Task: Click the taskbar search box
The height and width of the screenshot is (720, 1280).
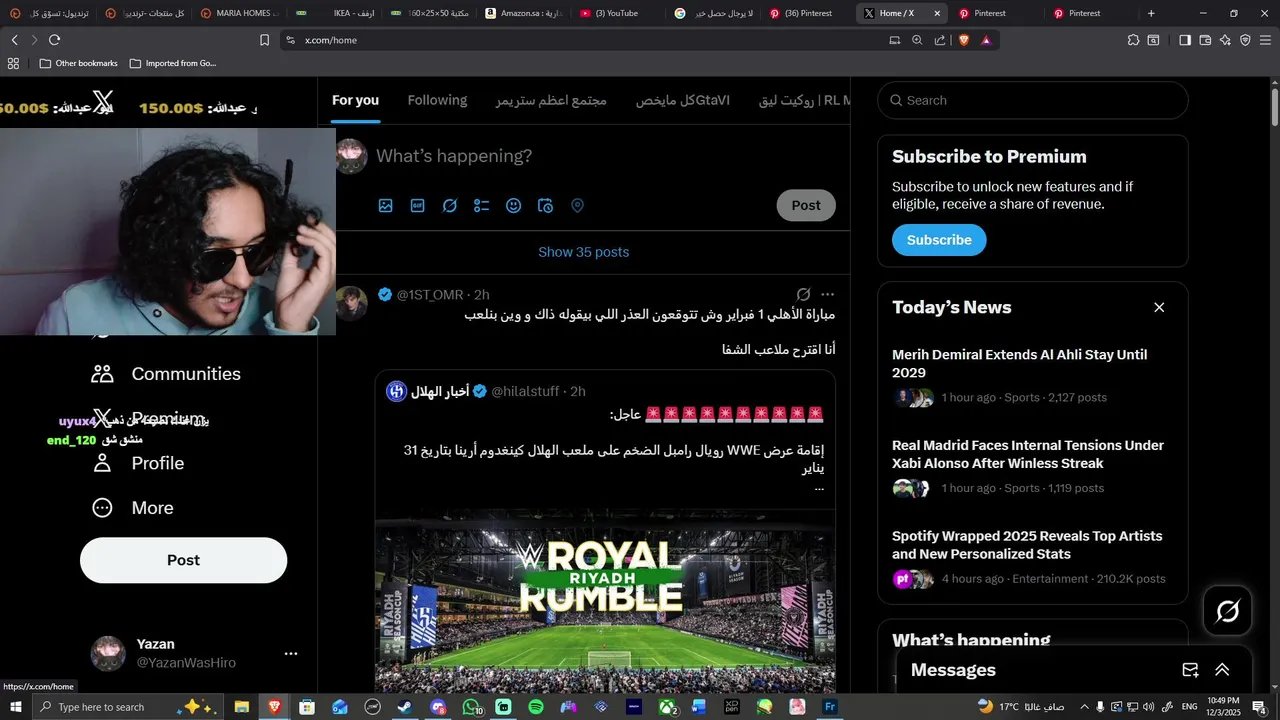Action: coord(130,707)
